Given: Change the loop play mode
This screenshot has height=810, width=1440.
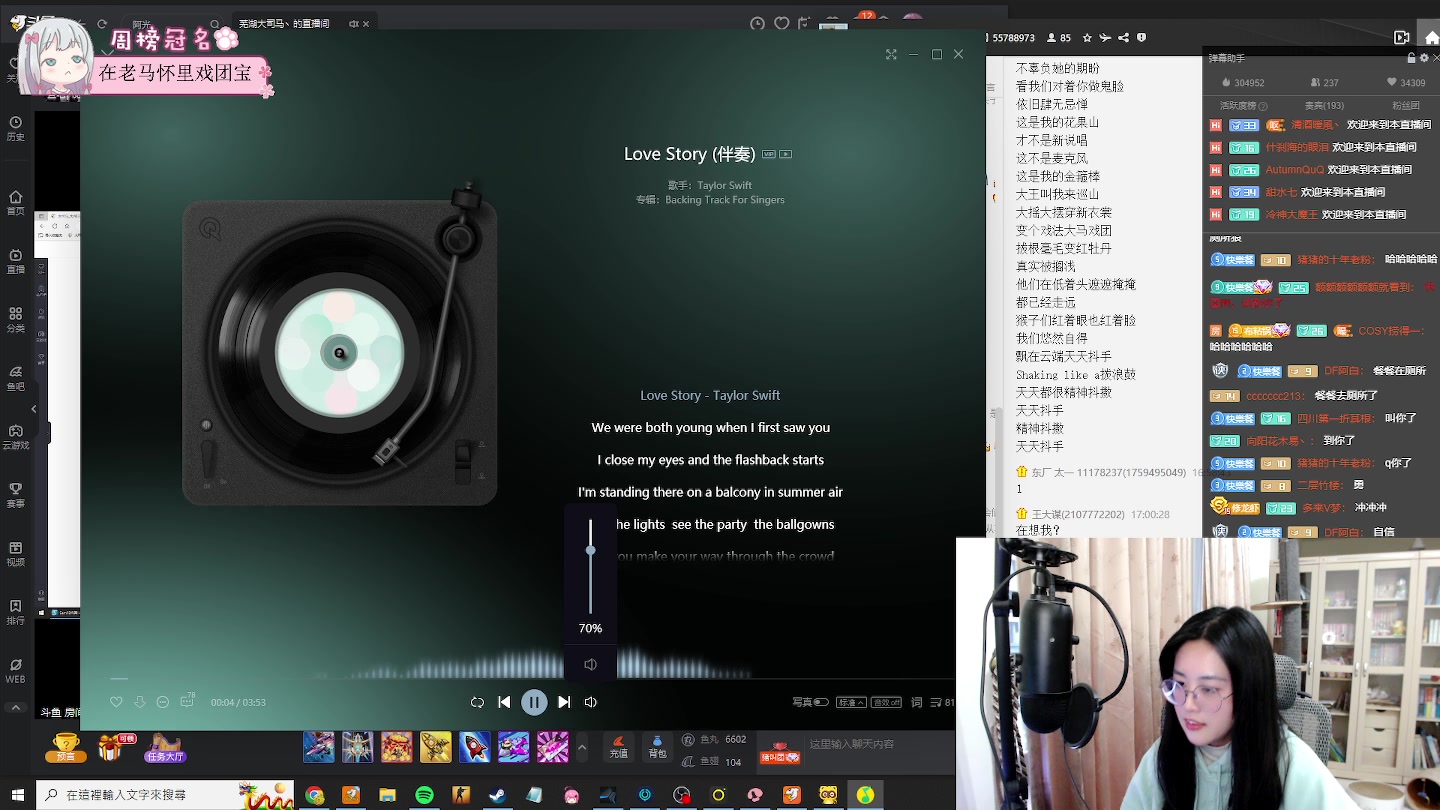Looking at the screenshot, I should (x=477, y=702).
